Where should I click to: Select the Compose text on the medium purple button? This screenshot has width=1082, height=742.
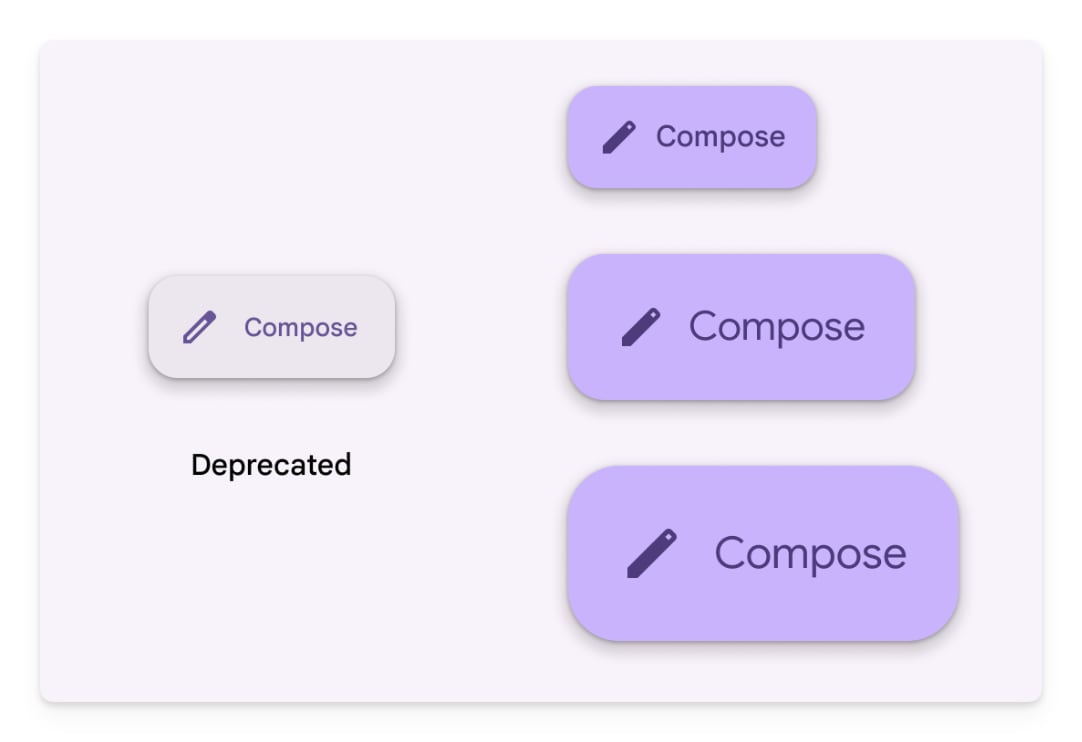[x=776, y=327]
